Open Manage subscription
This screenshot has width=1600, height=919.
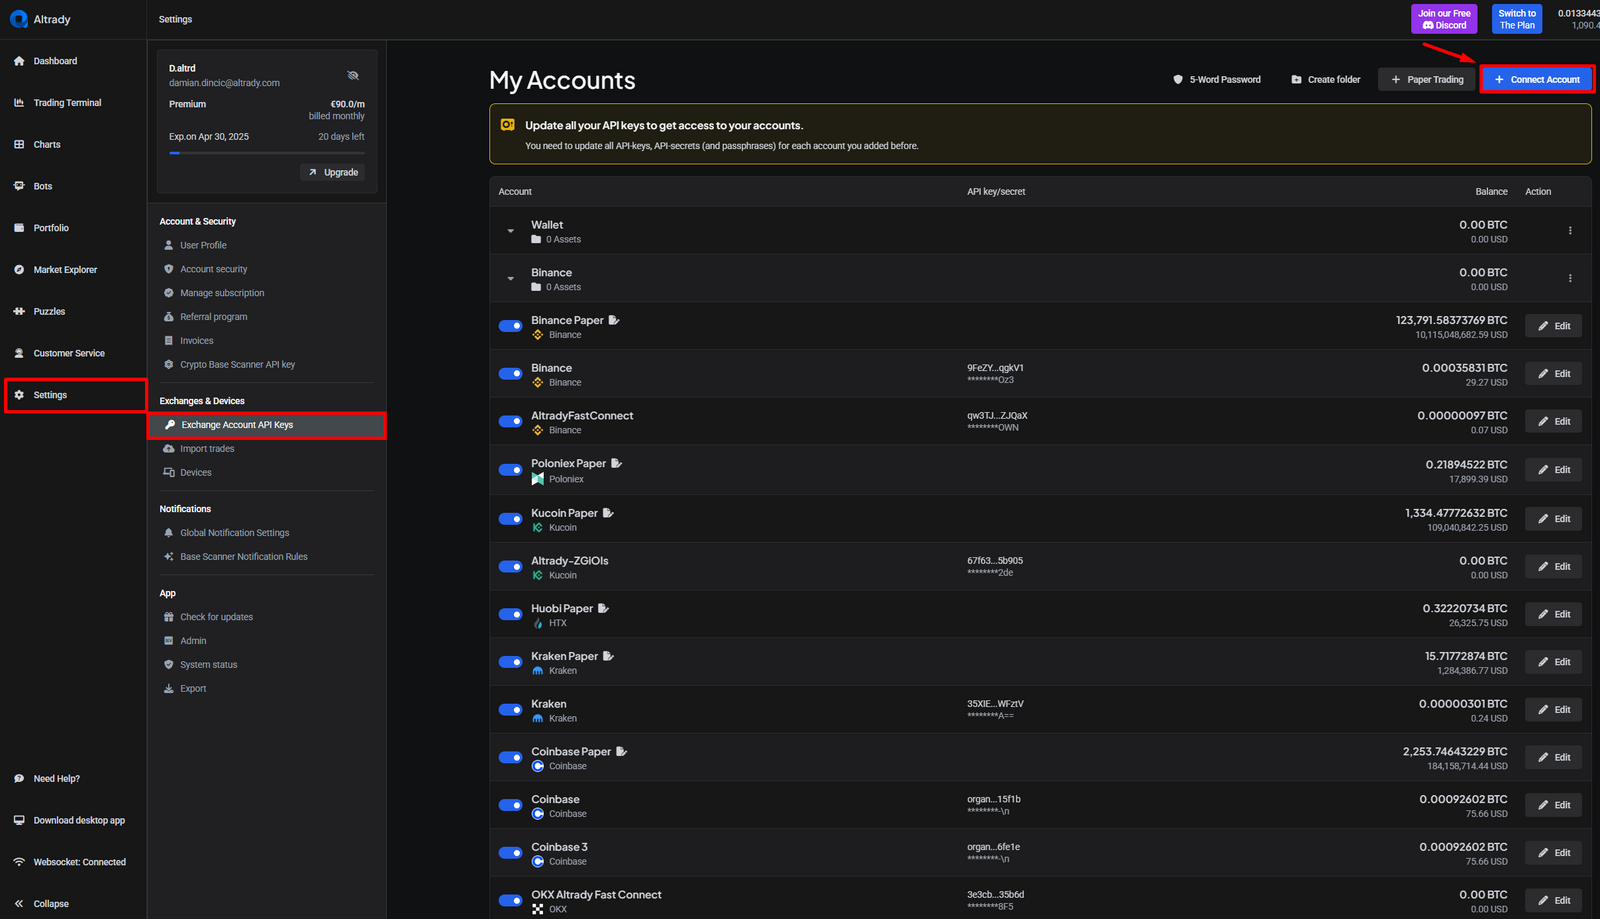pos(213,293)
